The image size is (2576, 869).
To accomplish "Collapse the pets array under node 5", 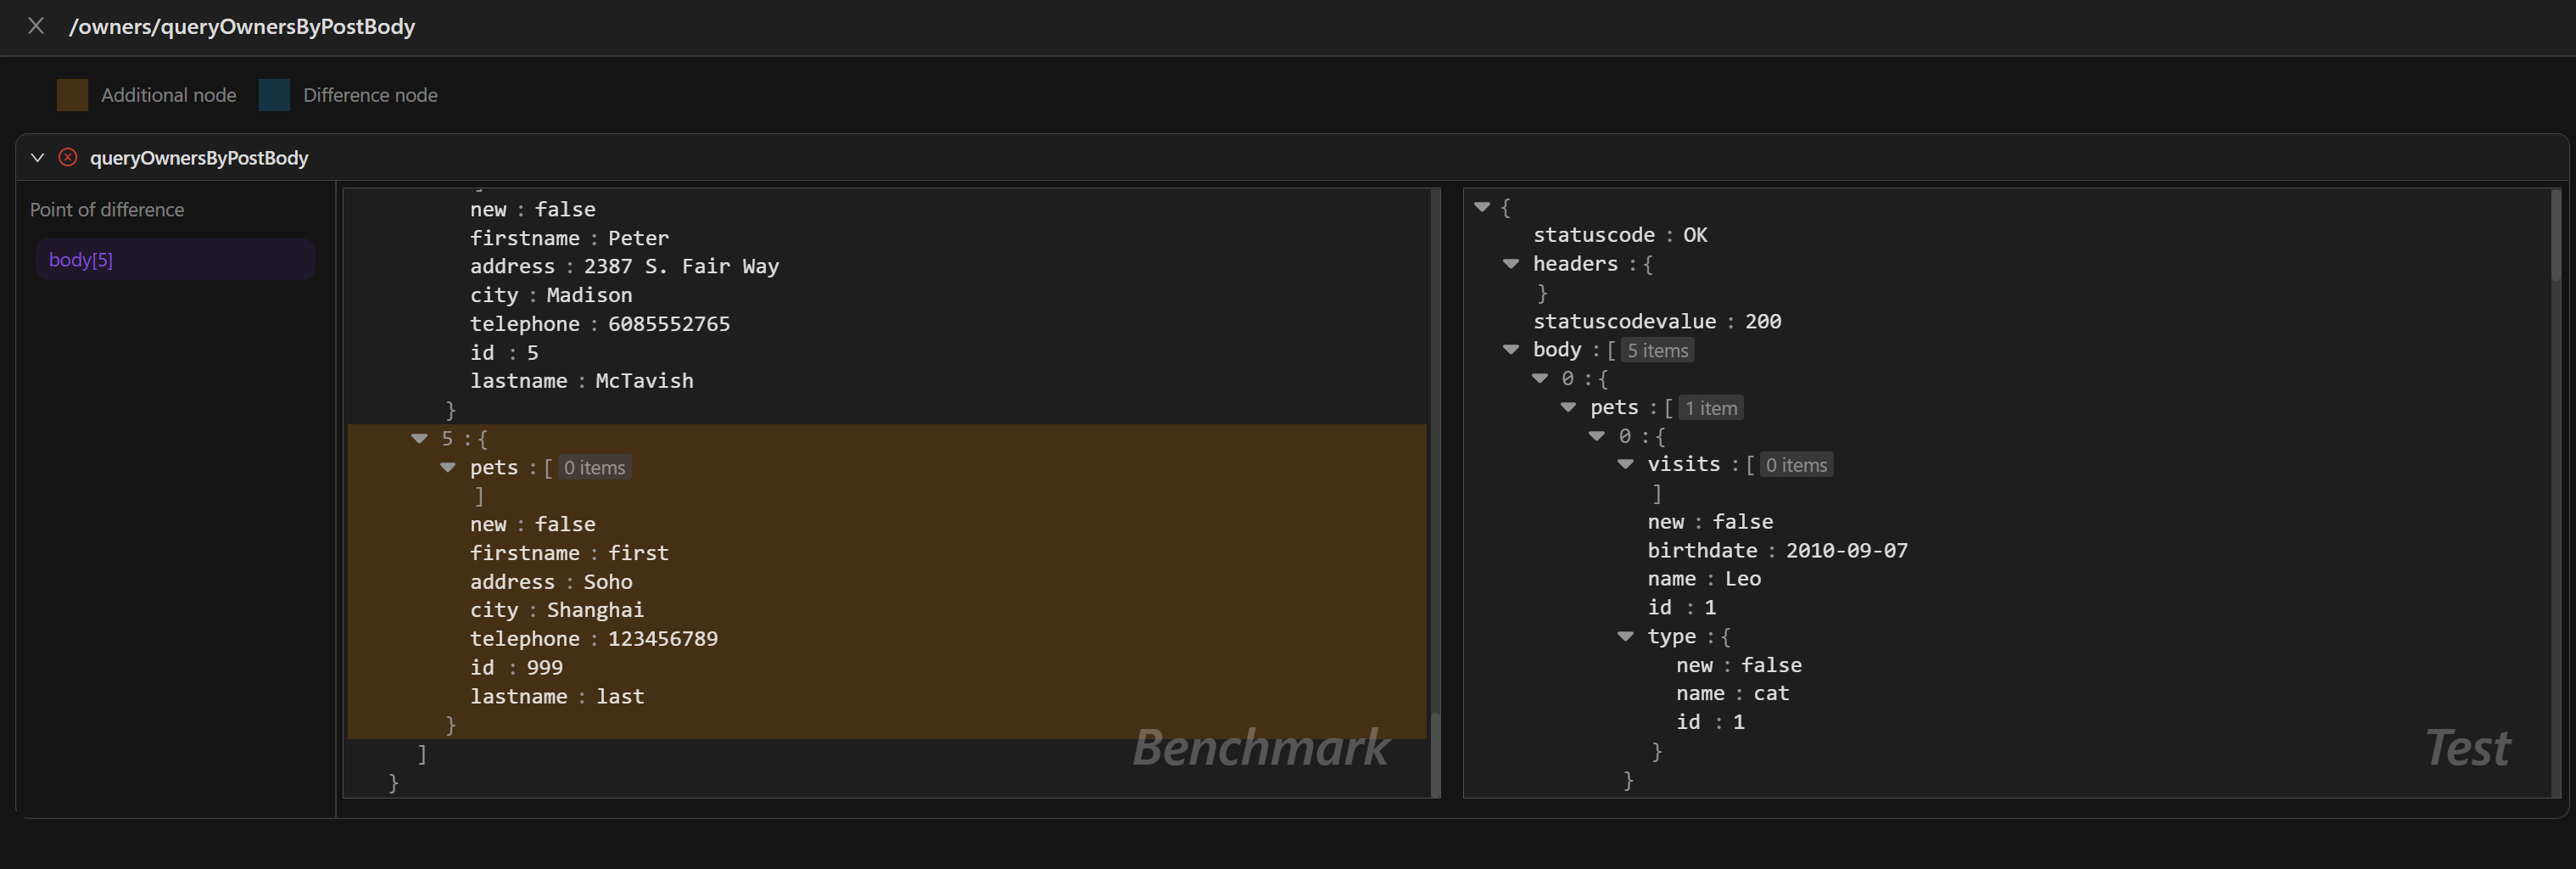I will point(448,467).
